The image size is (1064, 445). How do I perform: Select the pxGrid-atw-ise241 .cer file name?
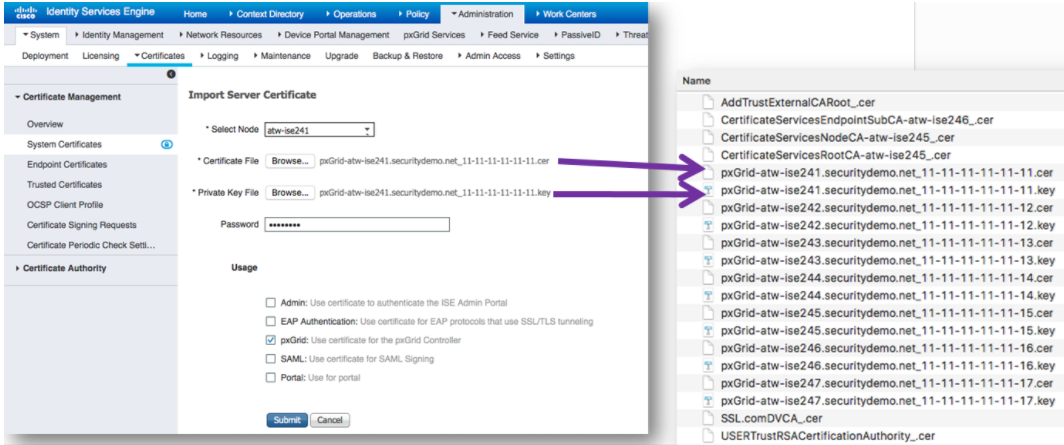click(887, 172)
